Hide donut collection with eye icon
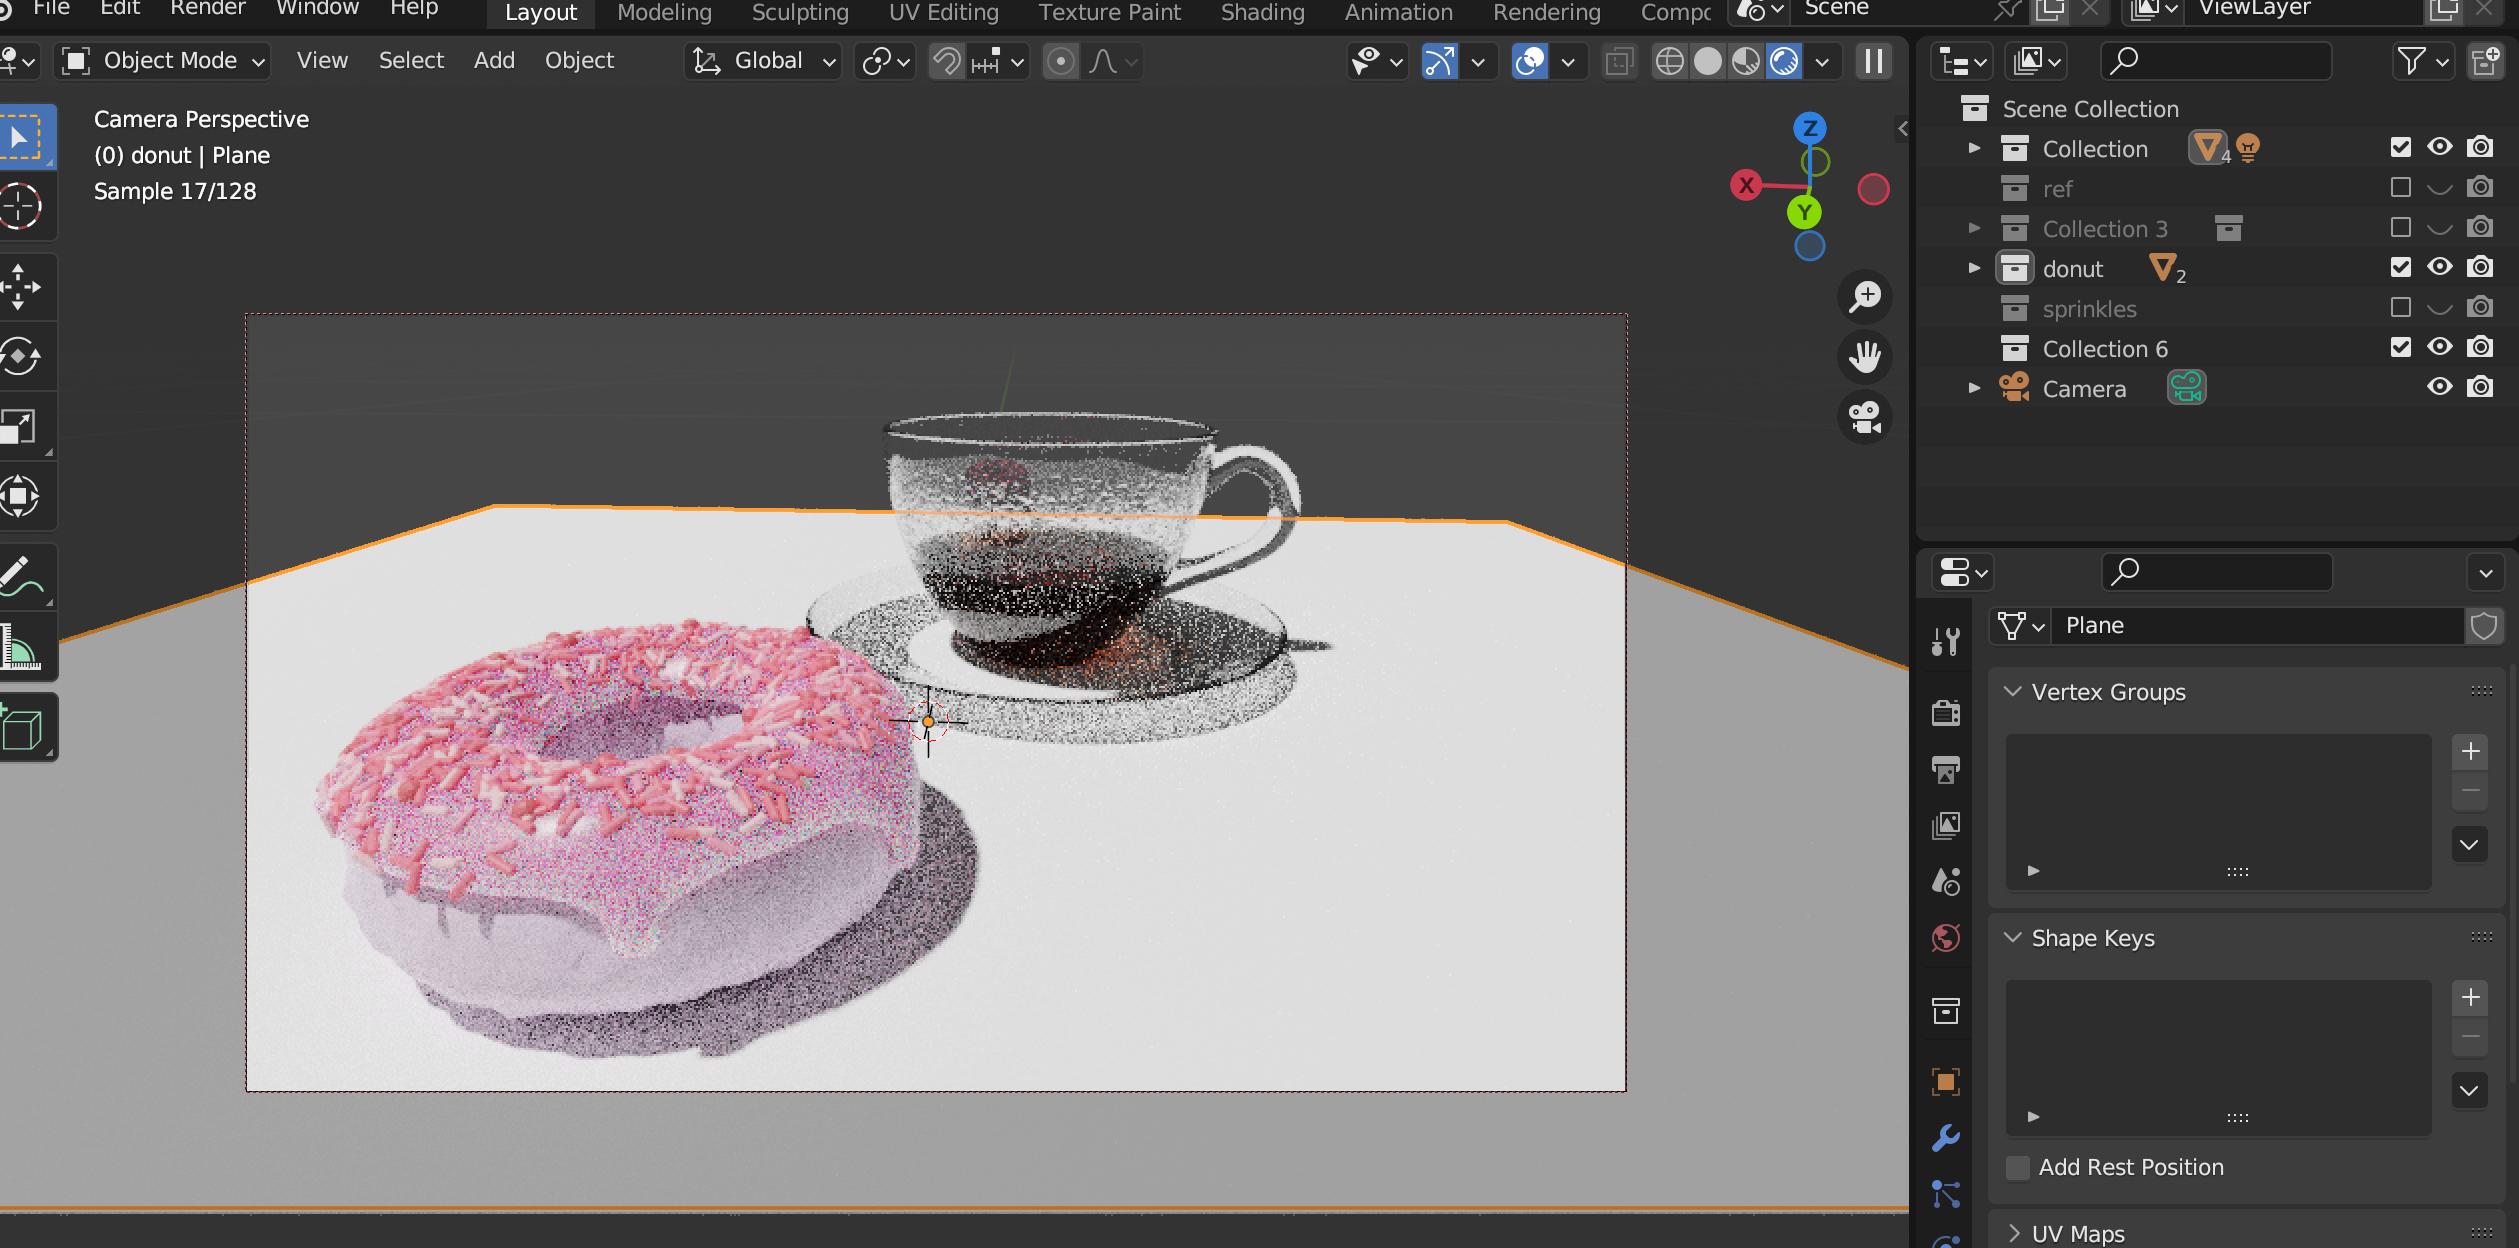Viewport: 2519px width, 1248px height. [2440, 267]
